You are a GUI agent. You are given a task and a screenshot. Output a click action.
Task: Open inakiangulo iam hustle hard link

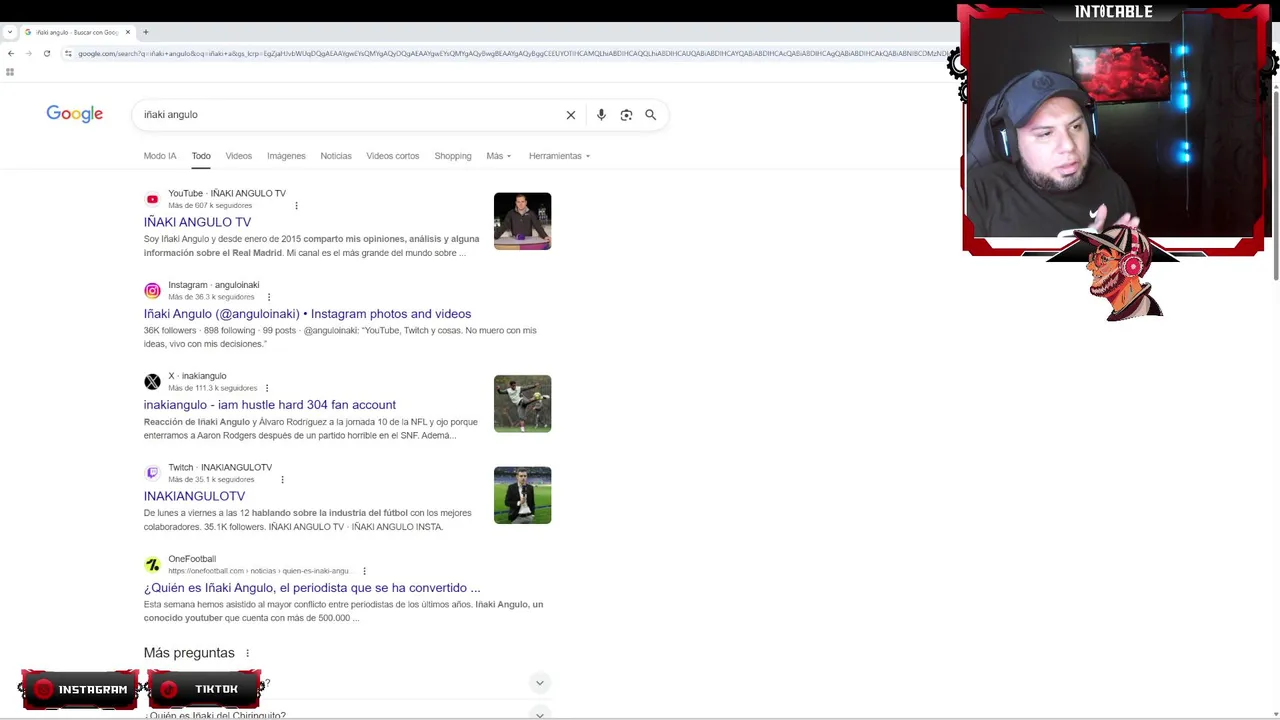click(270, 405)
